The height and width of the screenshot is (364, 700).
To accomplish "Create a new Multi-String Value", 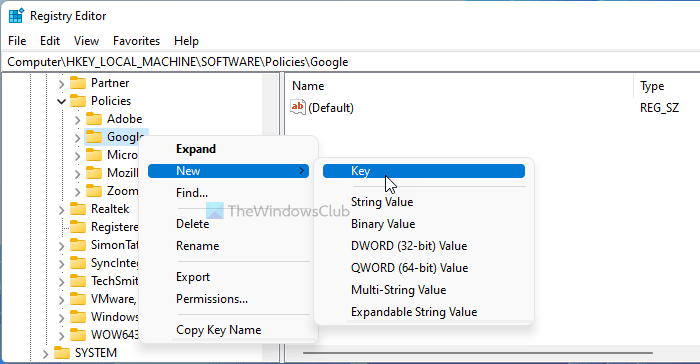I will pyautogui.click(x=424, y=290).
